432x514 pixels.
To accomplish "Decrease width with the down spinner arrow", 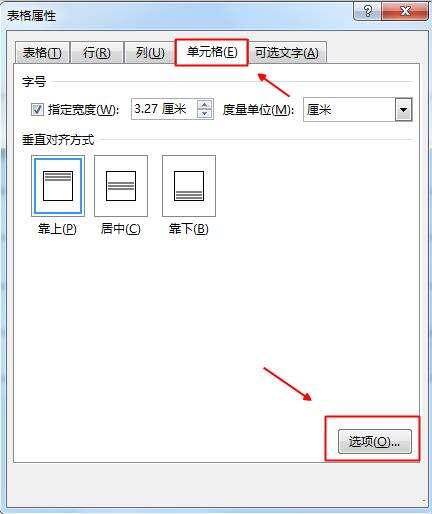I will point(205,114).
